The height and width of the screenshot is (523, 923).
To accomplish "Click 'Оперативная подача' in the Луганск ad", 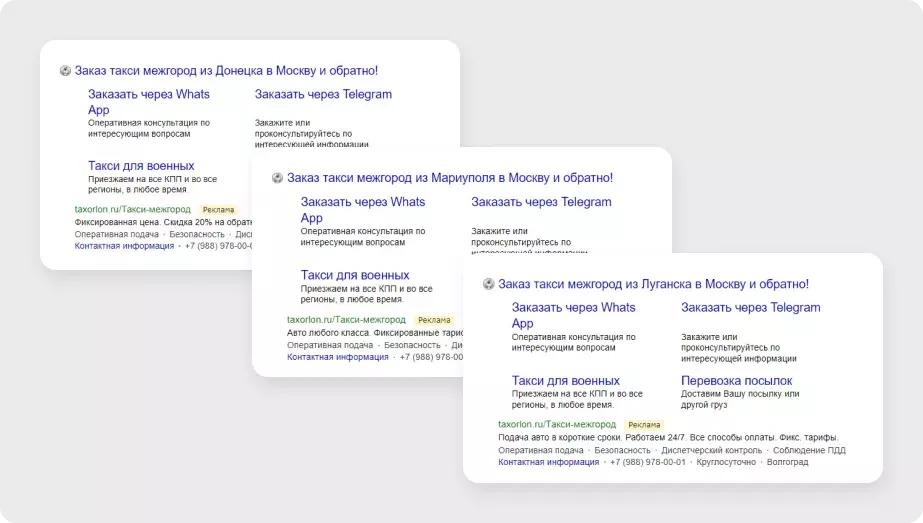I will [541, 450].
